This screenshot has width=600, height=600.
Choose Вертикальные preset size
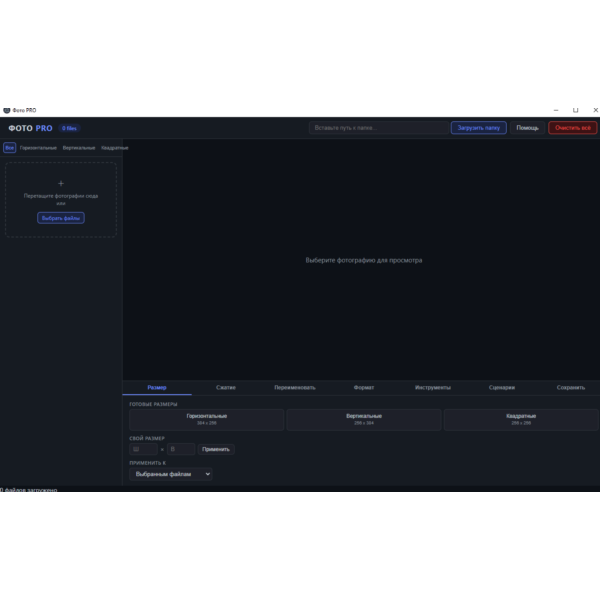[364, 420]
